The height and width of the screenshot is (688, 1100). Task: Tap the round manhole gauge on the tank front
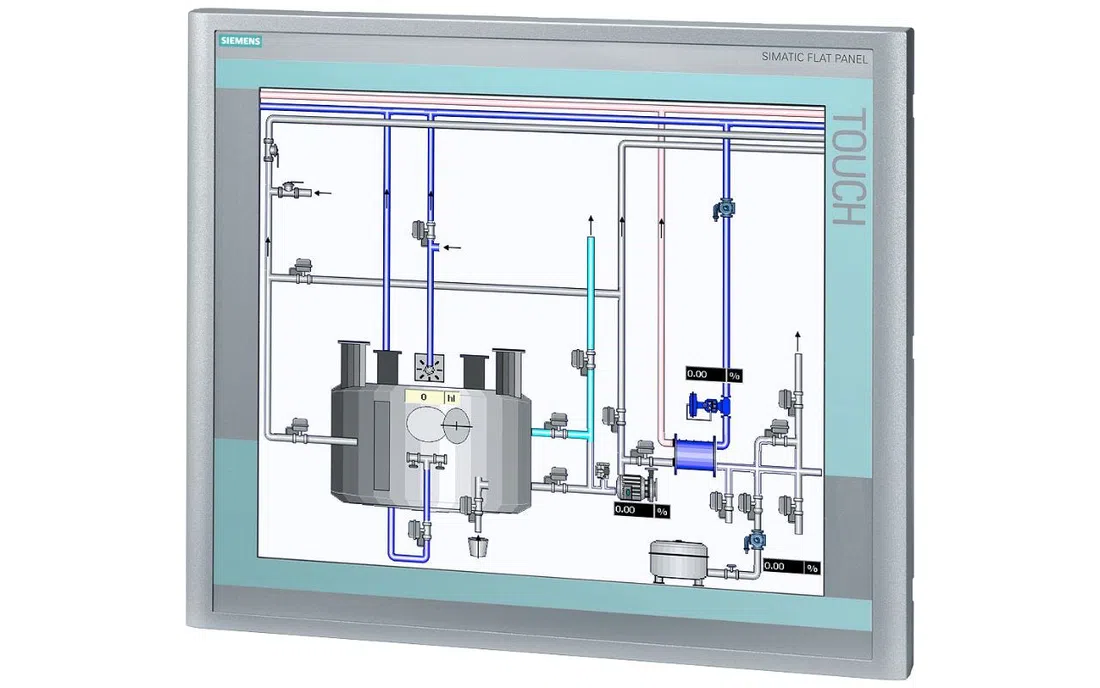click(457, 425)
